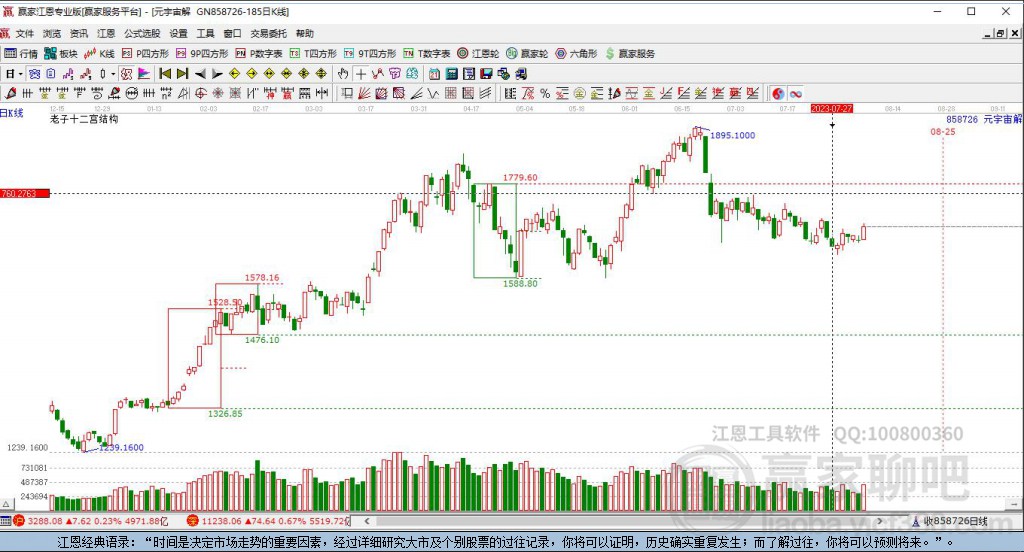The image size is (1024, 552).
Task: Open the 江恩轮 Gann wheel
Action: [x=478, y=54]
